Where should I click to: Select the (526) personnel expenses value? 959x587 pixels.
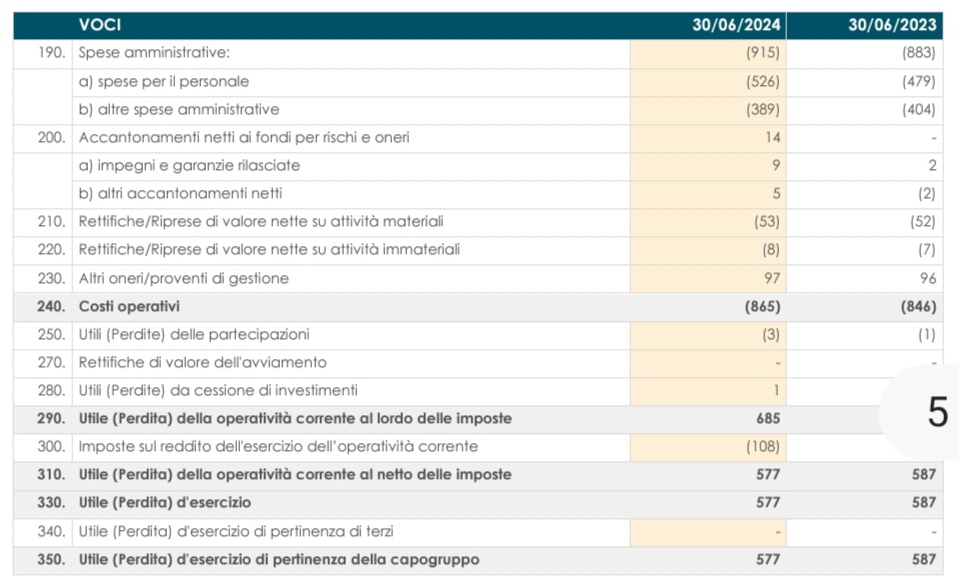click(x=763, y=81)
